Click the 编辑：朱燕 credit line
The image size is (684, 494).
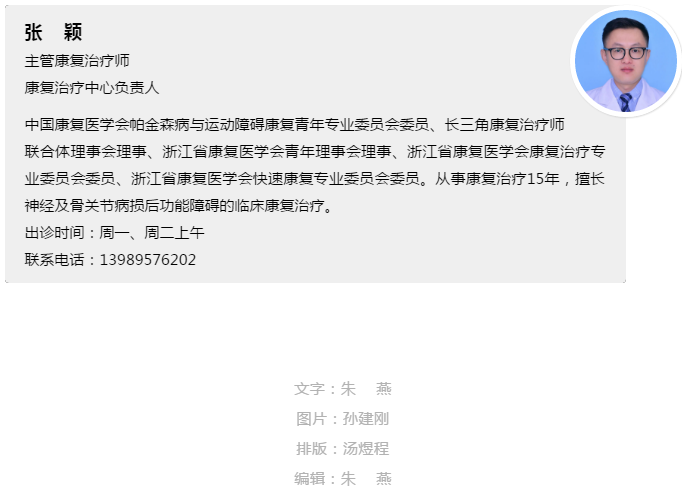(342, 479)
